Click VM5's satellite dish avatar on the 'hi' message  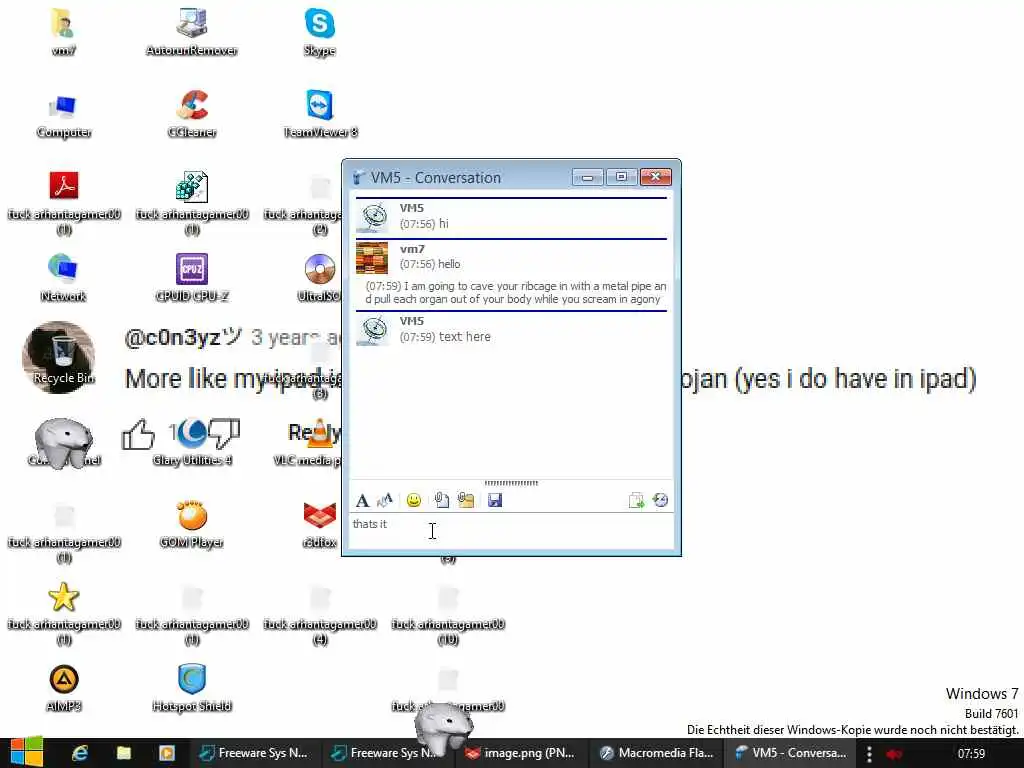pyautogui.click(x=373, y=217)
